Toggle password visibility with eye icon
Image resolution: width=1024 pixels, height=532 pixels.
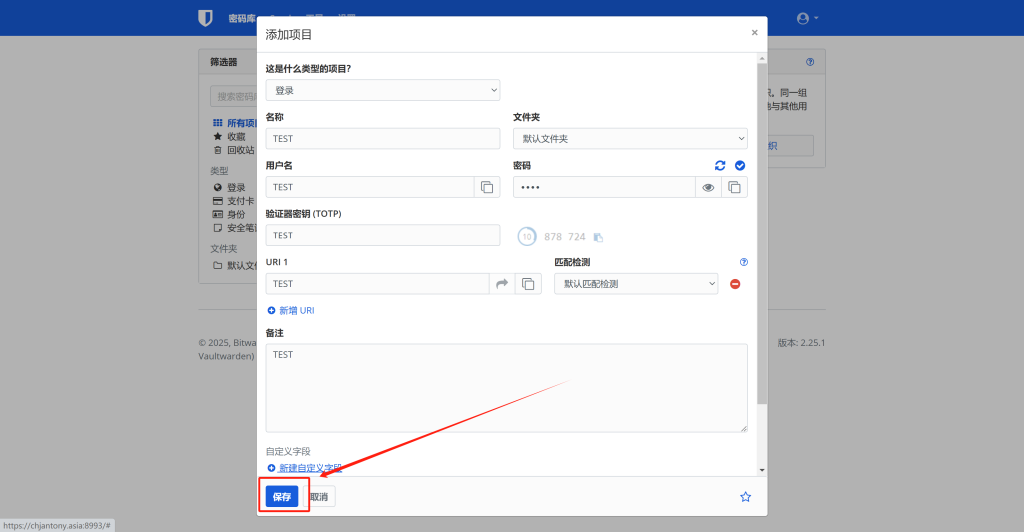tap(708, 187)
